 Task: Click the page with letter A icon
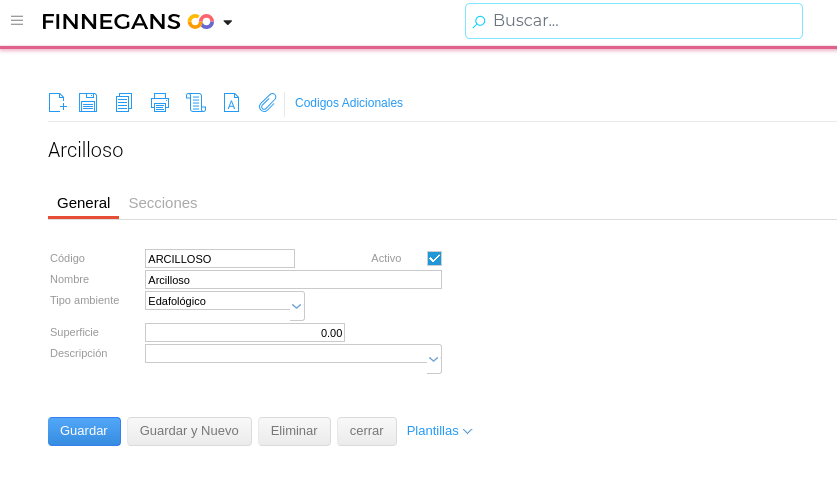click(231, 102)
